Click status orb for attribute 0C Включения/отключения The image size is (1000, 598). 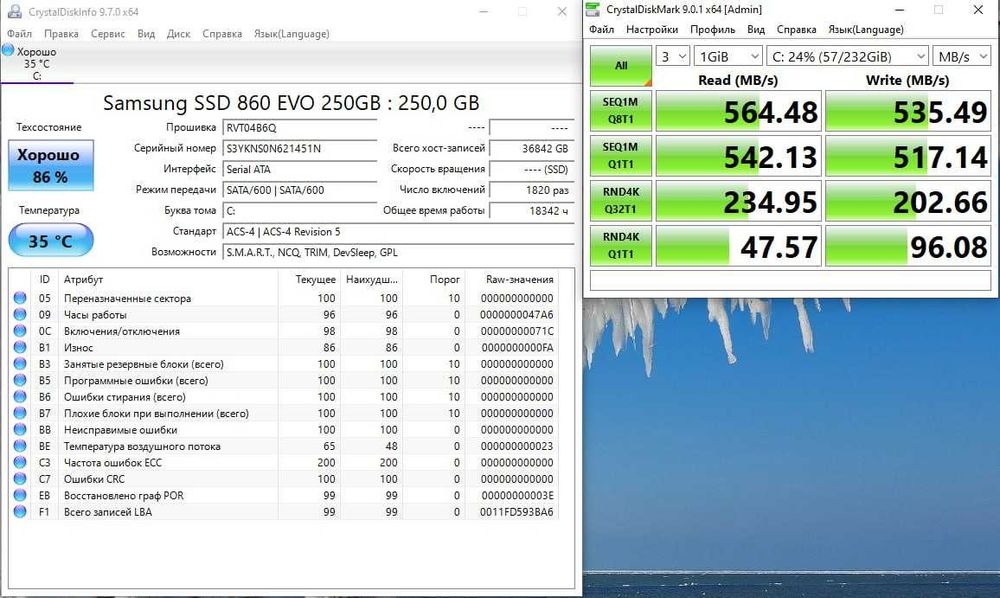(20, 331)
